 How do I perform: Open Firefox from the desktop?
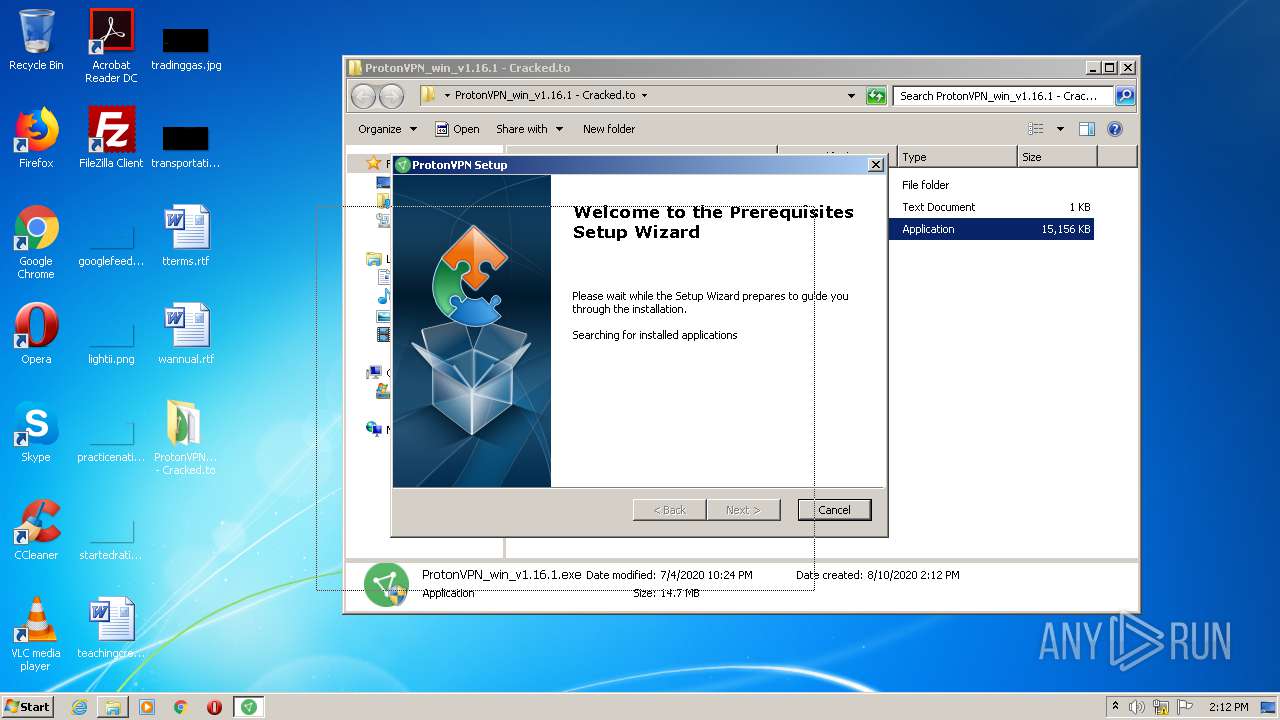click(x=36, y=138)
